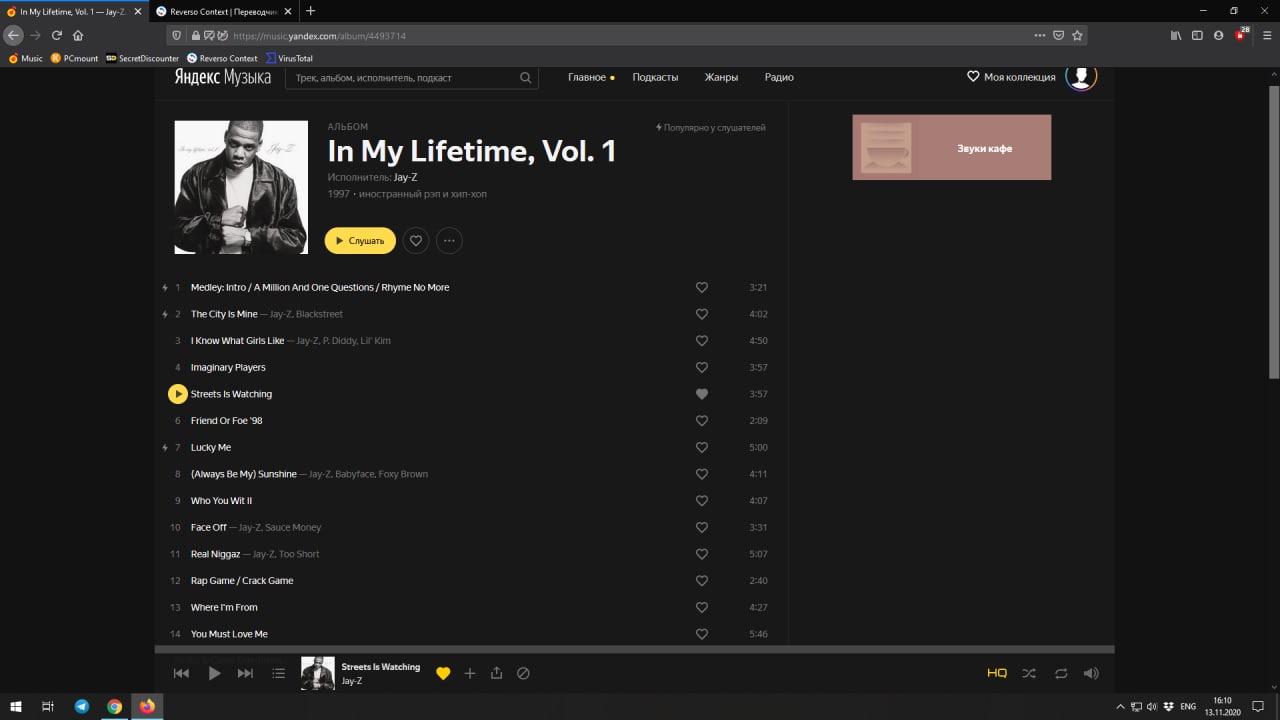The width and height of the screenshot is (1280, 720).
Task: Toggle shuffle playback
Action: point(1029,673)
